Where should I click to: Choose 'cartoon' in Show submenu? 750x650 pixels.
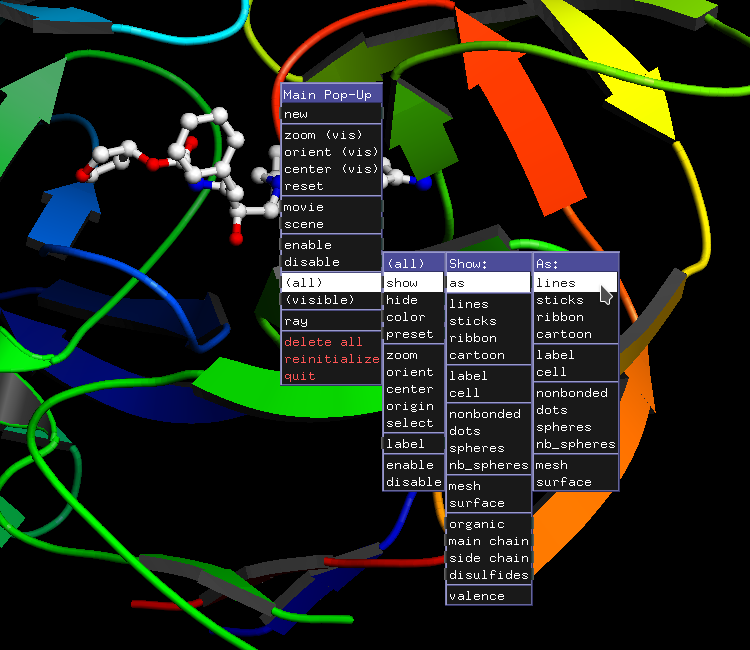[488, 355]
